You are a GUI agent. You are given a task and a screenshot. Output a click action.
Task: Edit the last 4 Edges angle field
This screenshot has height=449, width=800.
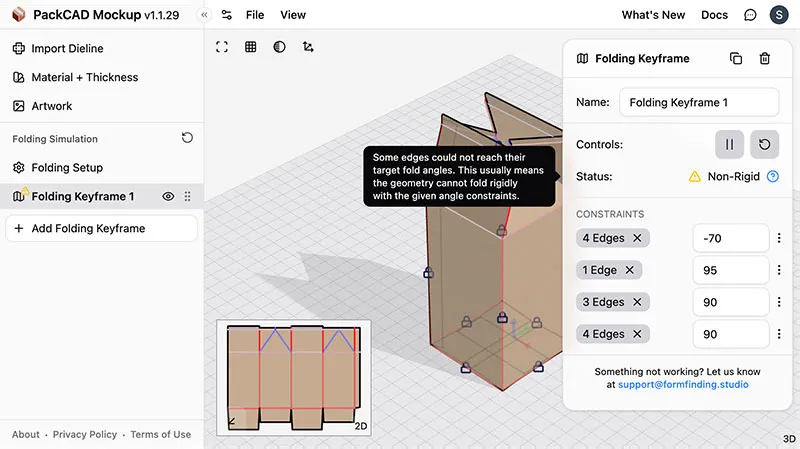[x=731, y=334]
